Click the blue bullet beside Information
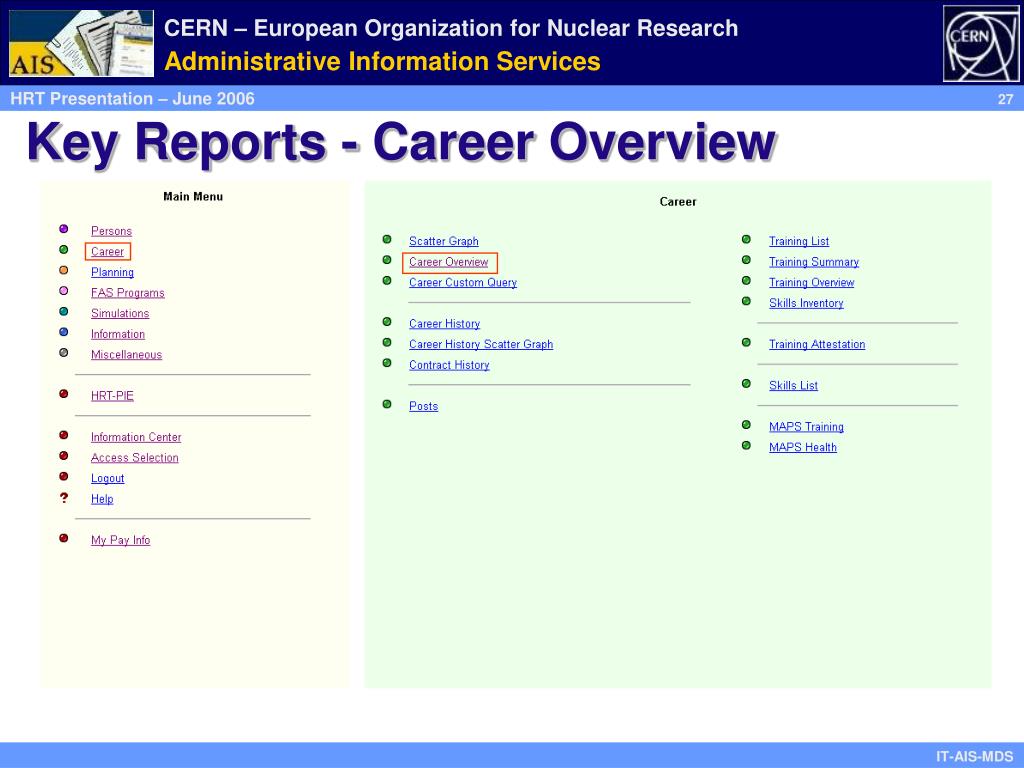This screenshot has width=1024, height=768. 63,332
